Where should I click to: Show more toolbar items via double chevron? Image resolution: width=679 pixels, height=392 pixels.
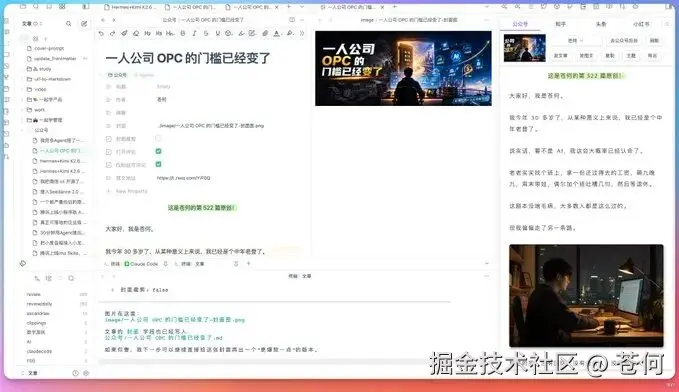(x=302, y=33)
